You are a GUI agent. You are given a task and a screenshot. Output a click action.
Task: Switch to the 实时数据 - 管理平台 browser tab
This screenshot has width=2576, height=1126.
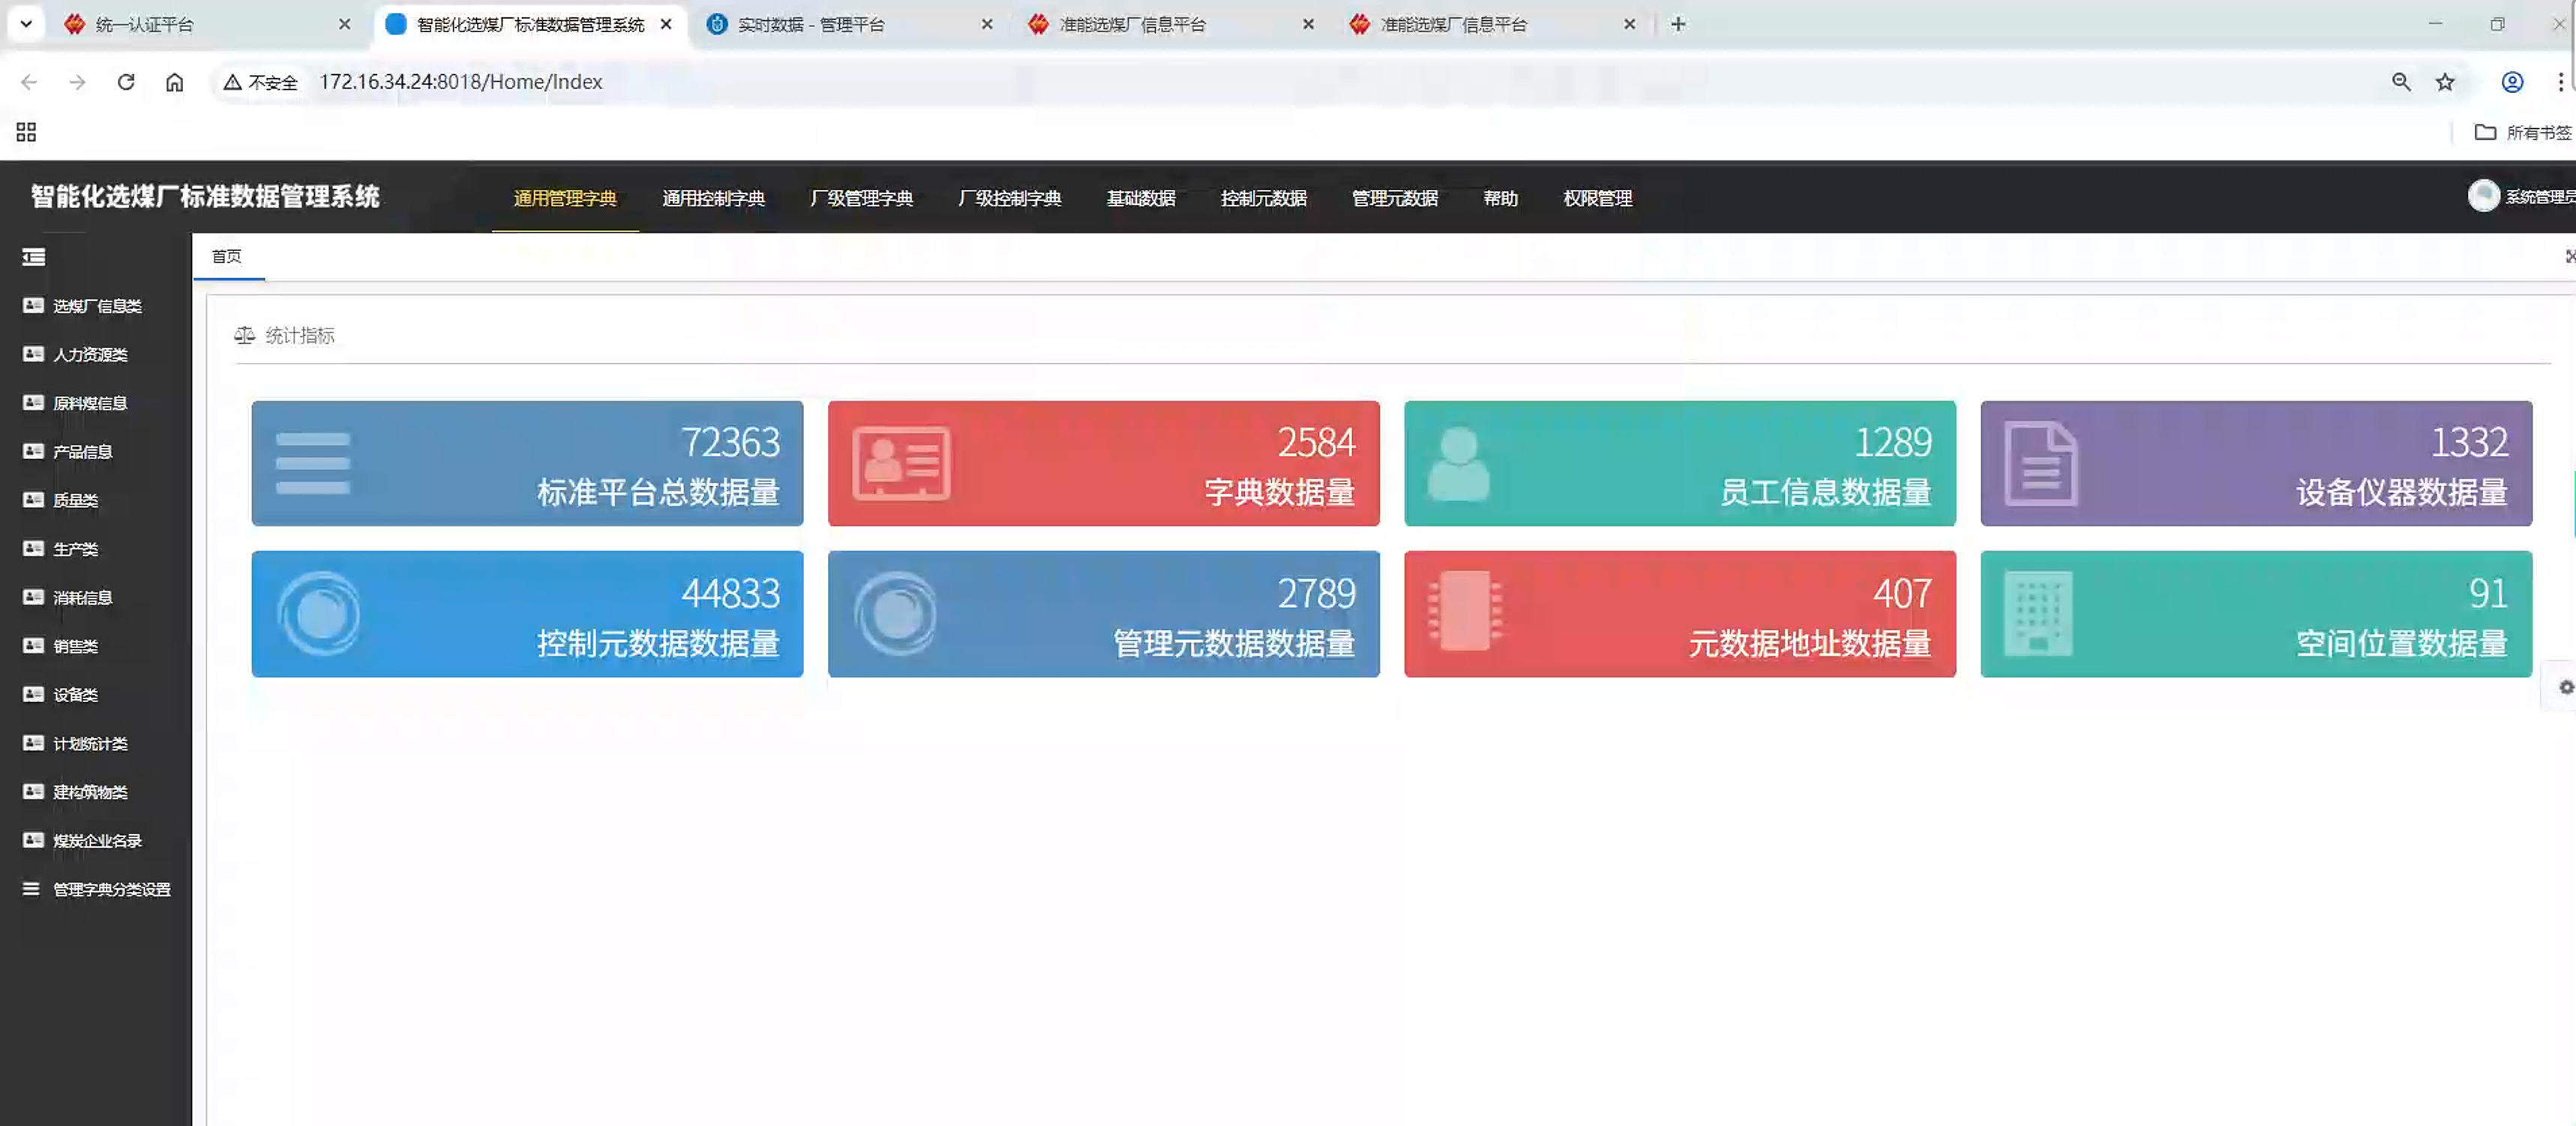coord(810,24)
